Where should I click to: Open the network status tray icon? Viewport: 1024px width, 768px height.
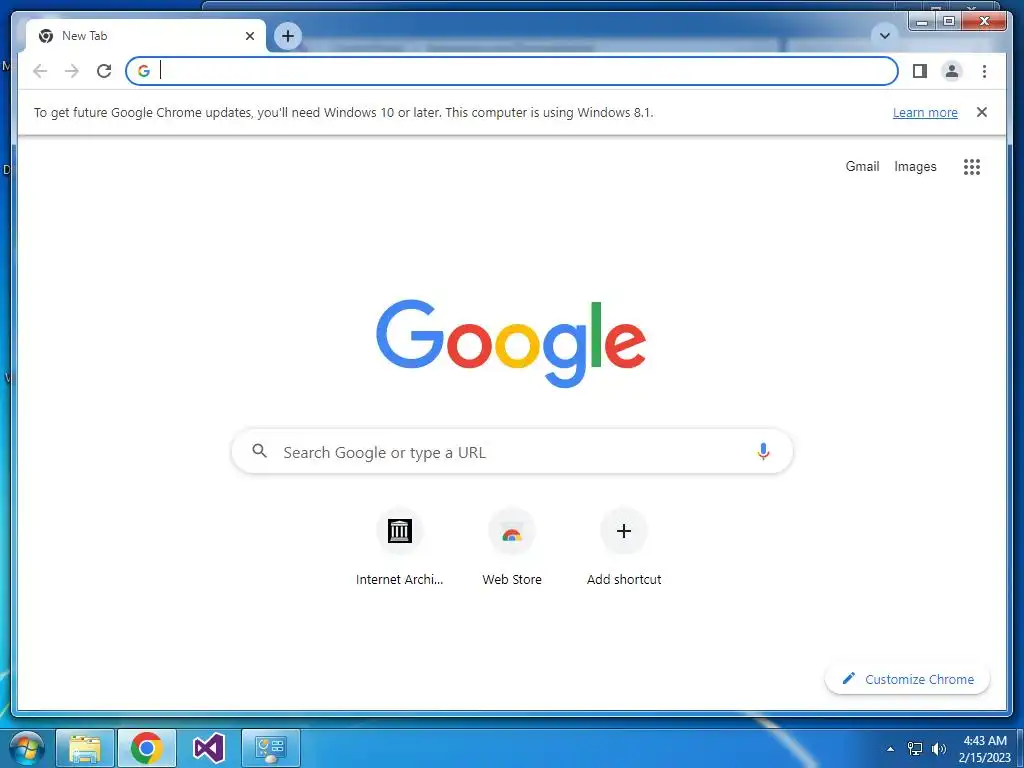click(x=915, y=749)
